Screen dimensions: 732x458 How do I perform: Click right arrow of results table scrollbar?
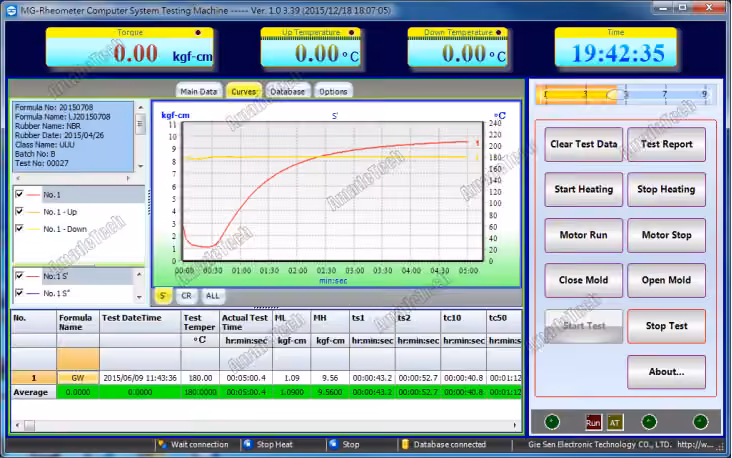coord(515,425)
